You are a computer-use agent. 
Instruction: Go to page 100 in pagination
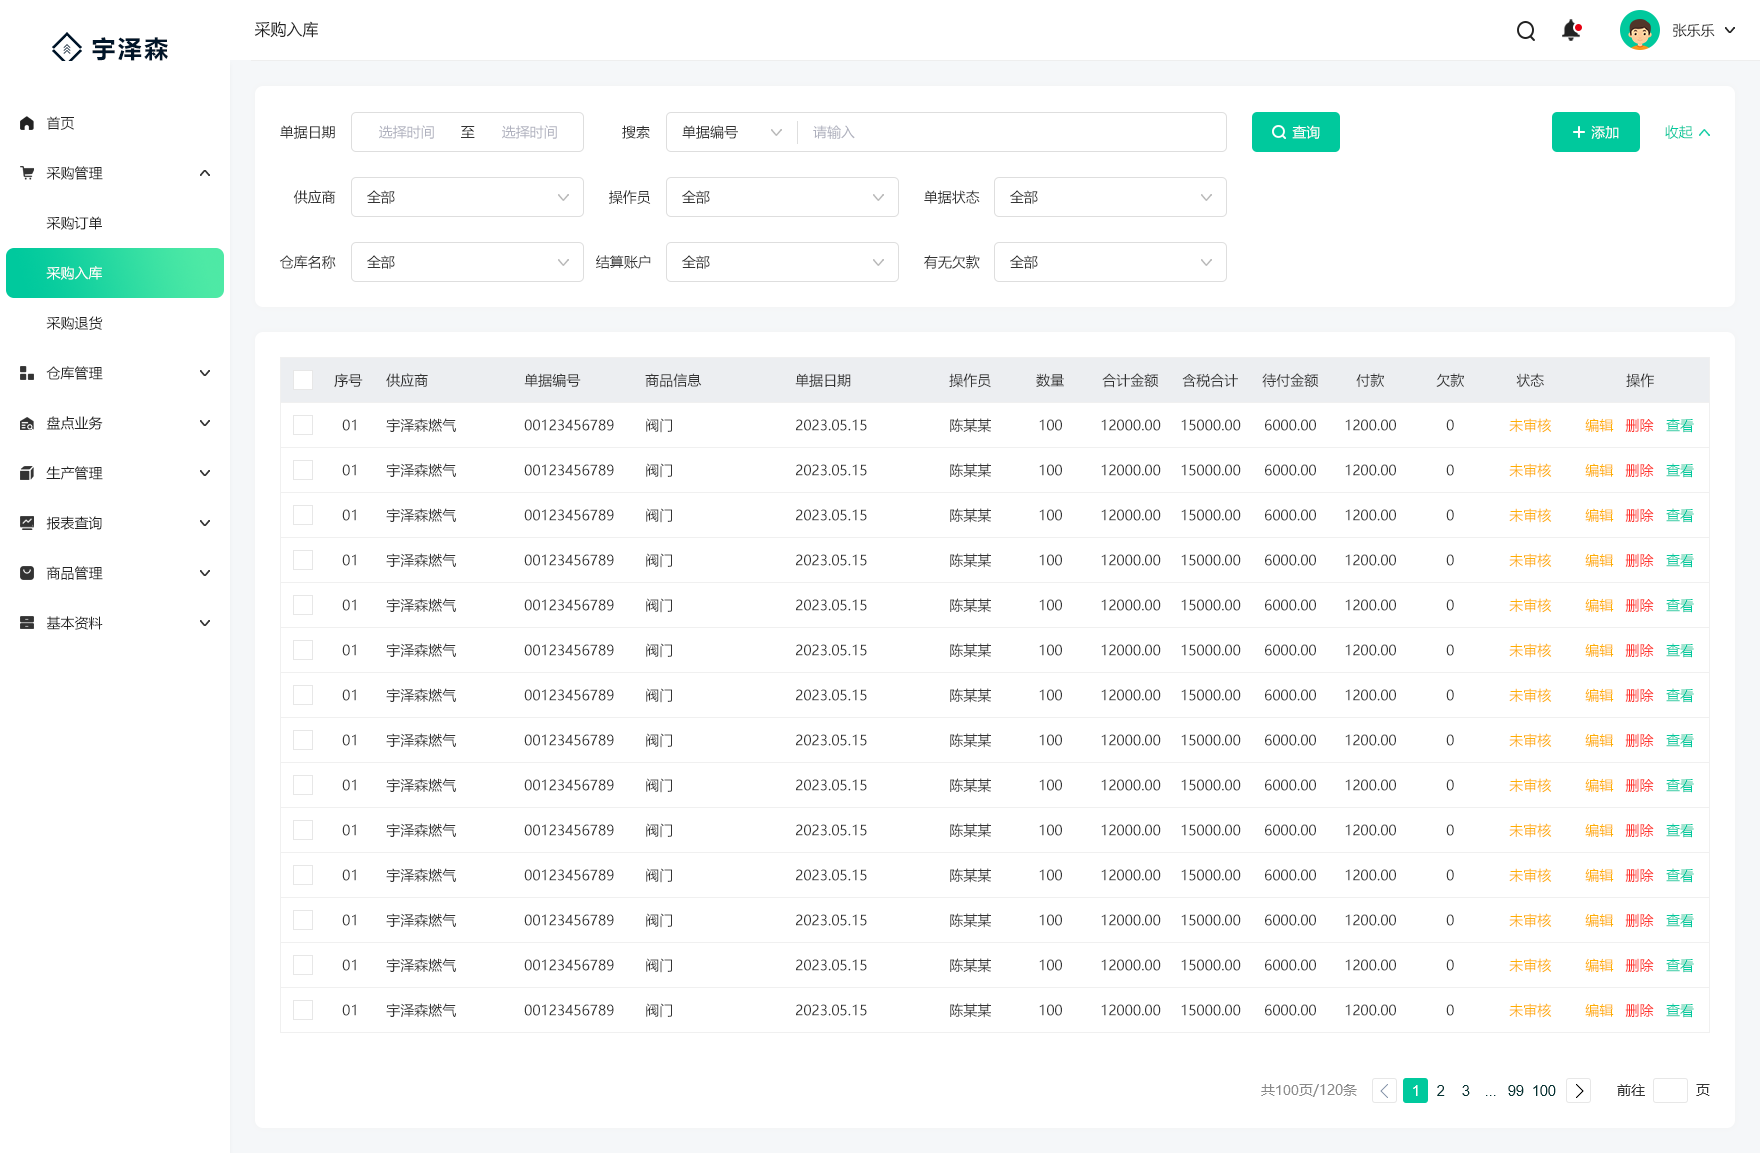(x=1544, y=1090)
